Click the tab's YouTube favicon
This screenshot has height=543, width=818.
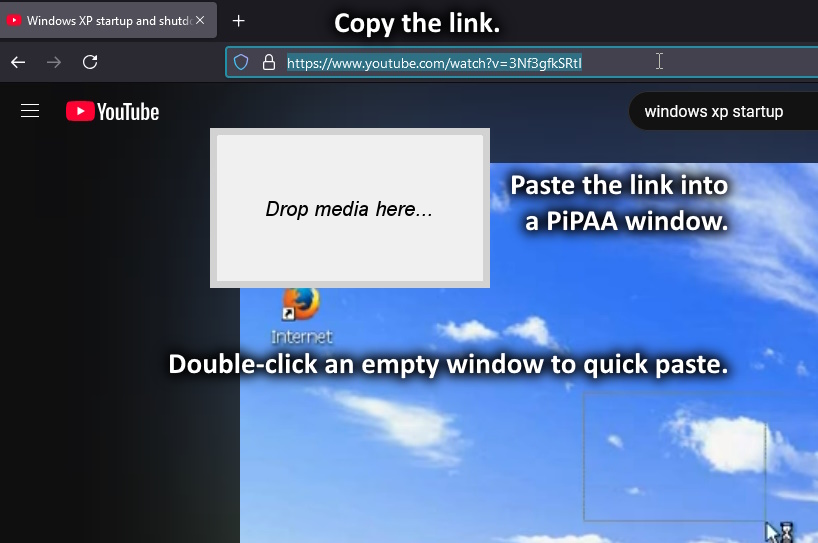pyautogui.click(x=14, y=20)
